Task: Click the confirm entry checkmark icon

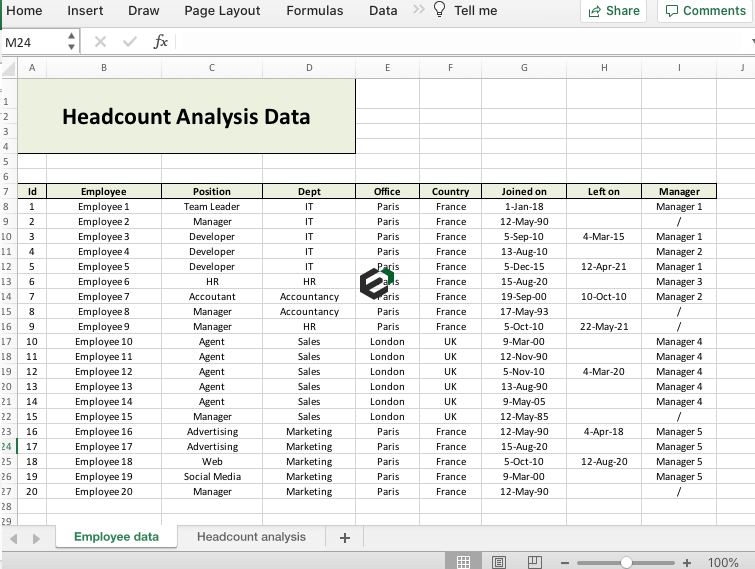Action: click(x=129, y=42)
